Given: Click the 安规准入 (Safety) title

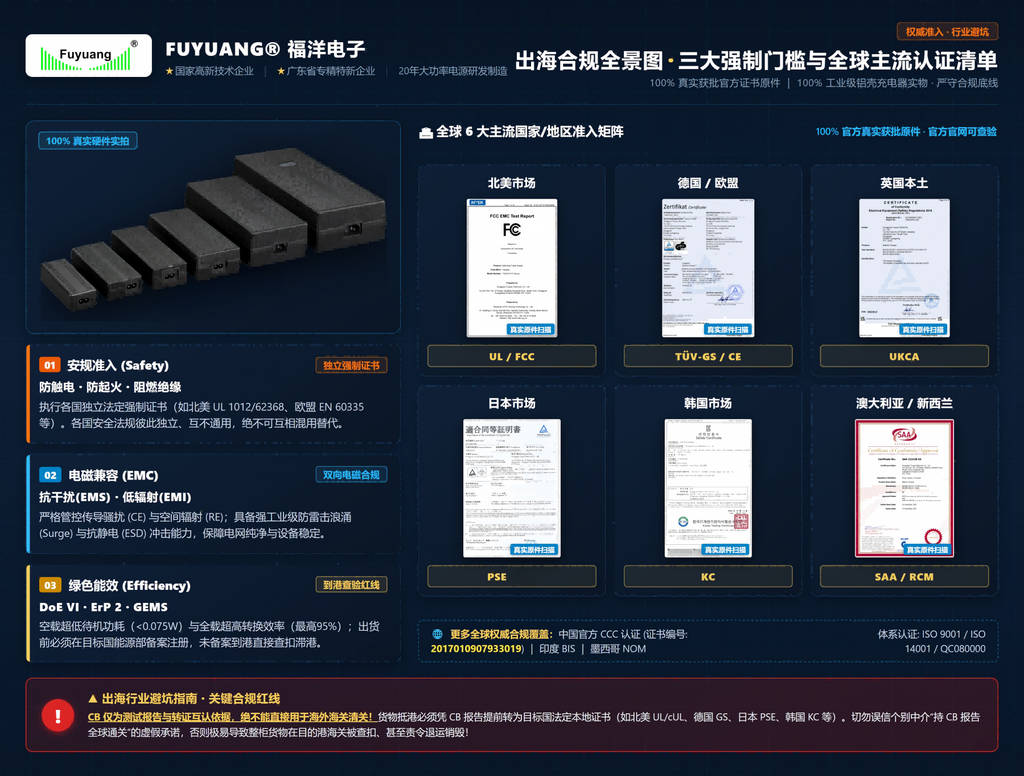Looking at the screenshot, I should (118, 365).
